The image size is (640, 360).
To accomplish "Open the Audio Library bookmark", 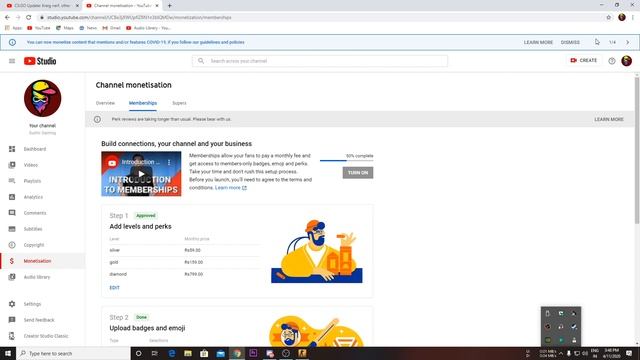I will (x=148, y=28).
